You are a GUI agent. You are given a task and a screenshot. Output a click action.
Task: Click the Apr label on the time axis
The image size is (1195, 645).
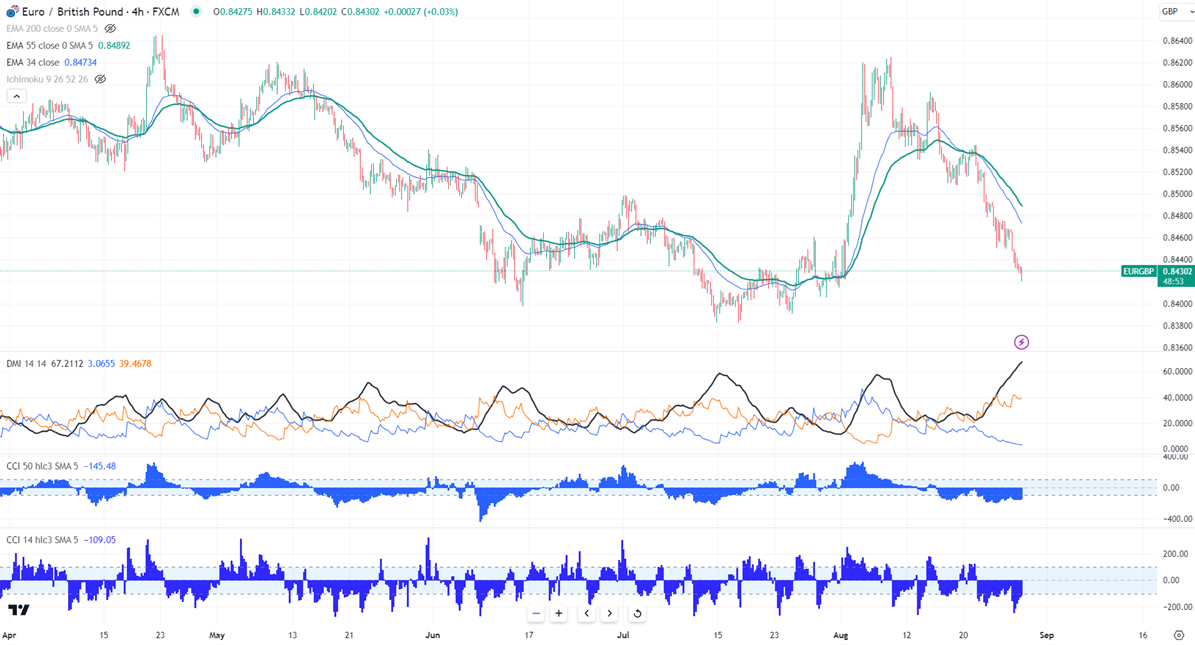coord(9,635)
